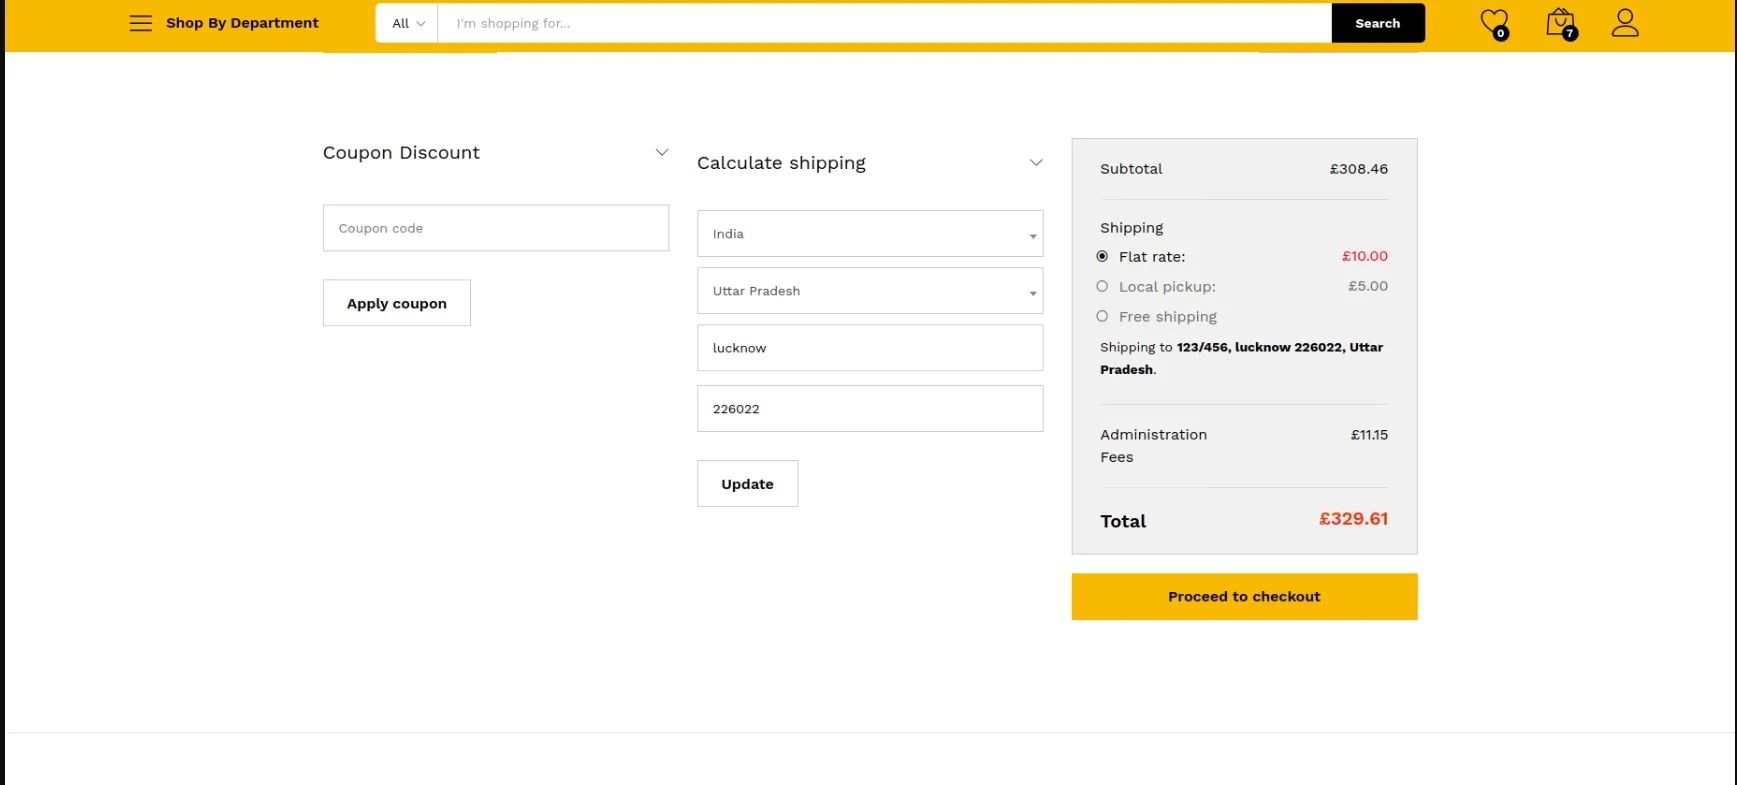Click Proceed to checkout
The width and height of the screenshot is (1737, 785).
point(1244,597)
